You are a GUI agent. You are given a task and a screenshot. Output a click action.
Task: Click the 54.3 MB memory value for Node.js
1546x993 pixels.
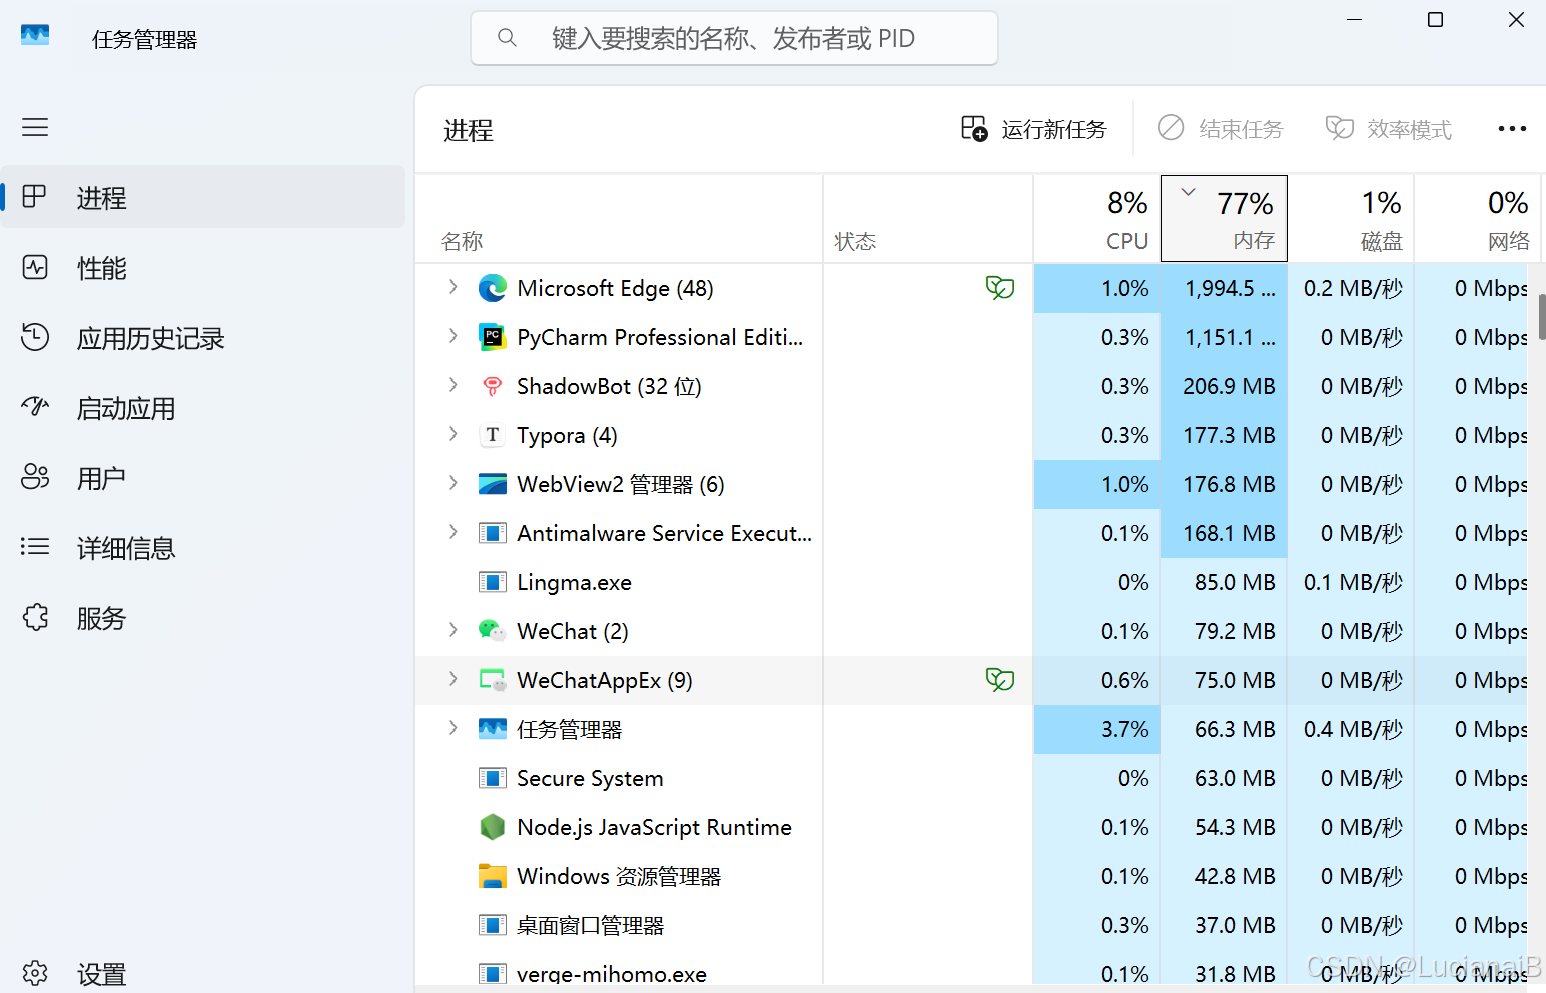coord(1235,827)
